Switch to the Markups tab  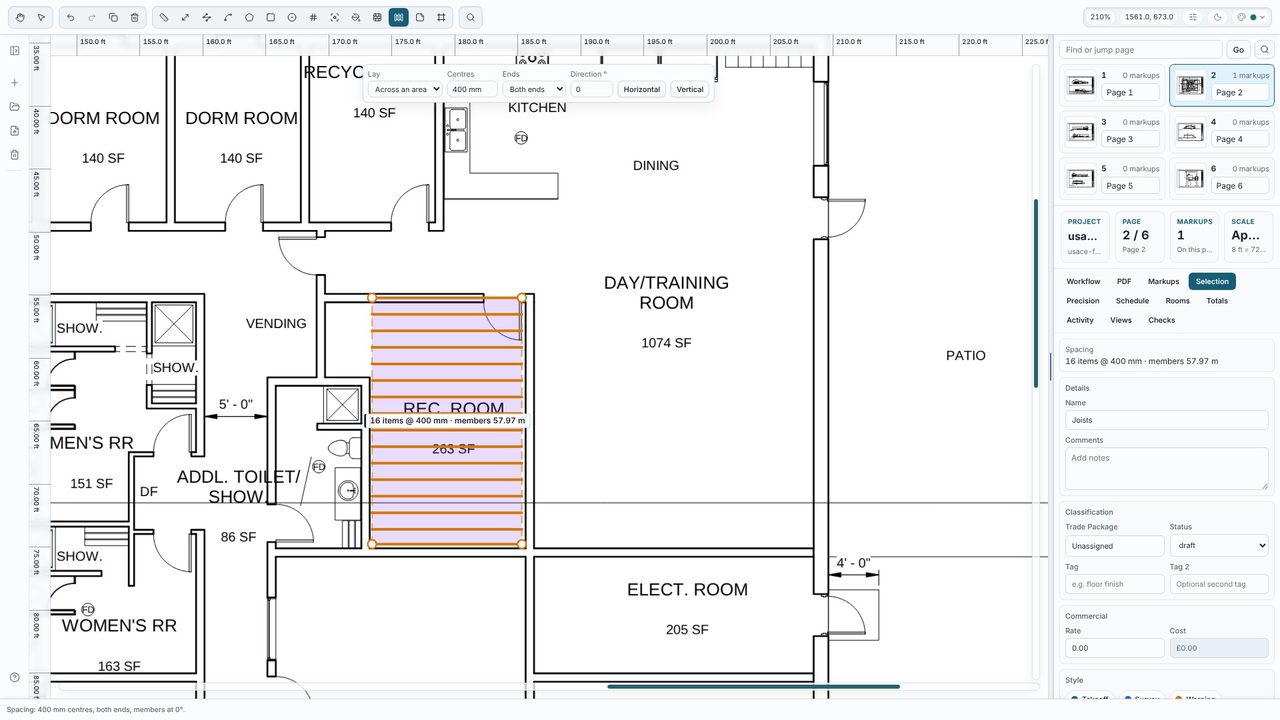(1163, 282)
